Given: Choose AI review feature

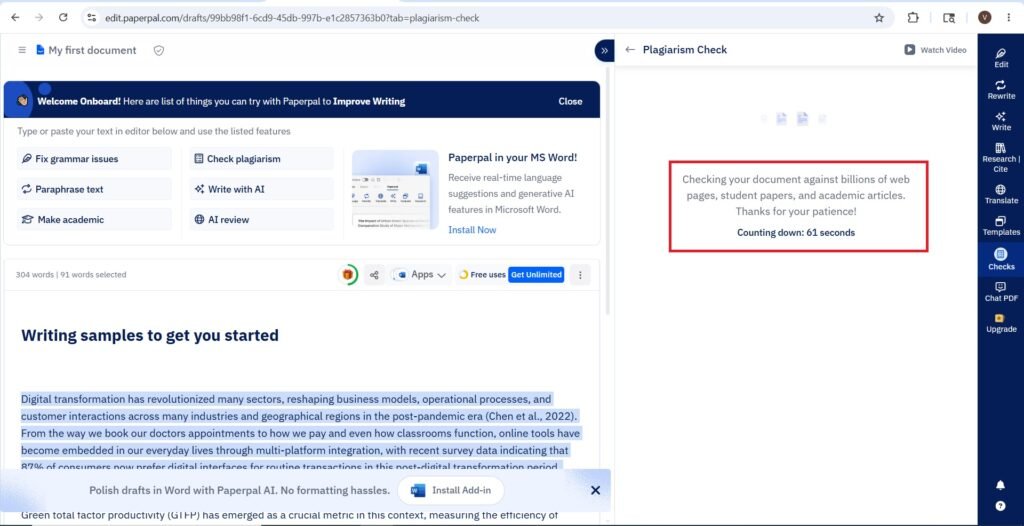Looking at the screenshot, I should 261,220.
